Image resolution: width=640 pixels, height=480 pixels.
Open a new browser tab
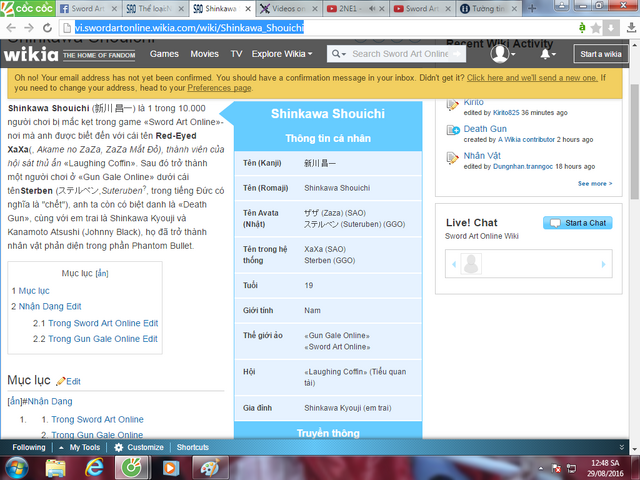click(532, 8)
